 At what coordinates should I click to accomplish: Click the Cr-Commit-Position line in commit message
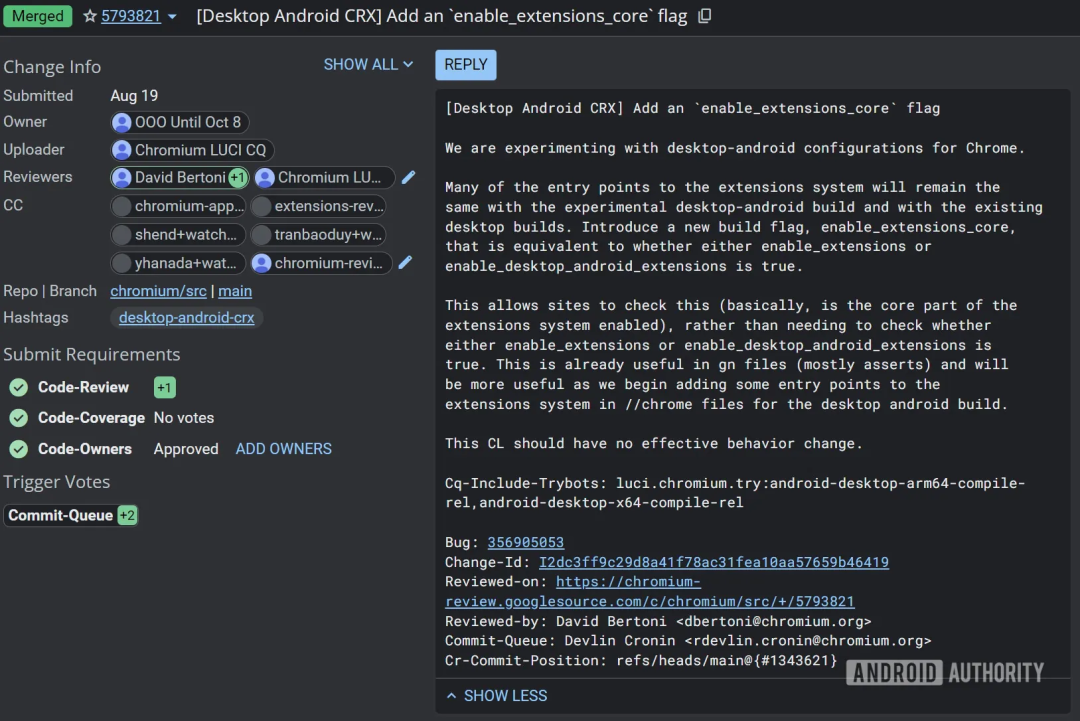[x=641, y=661]
